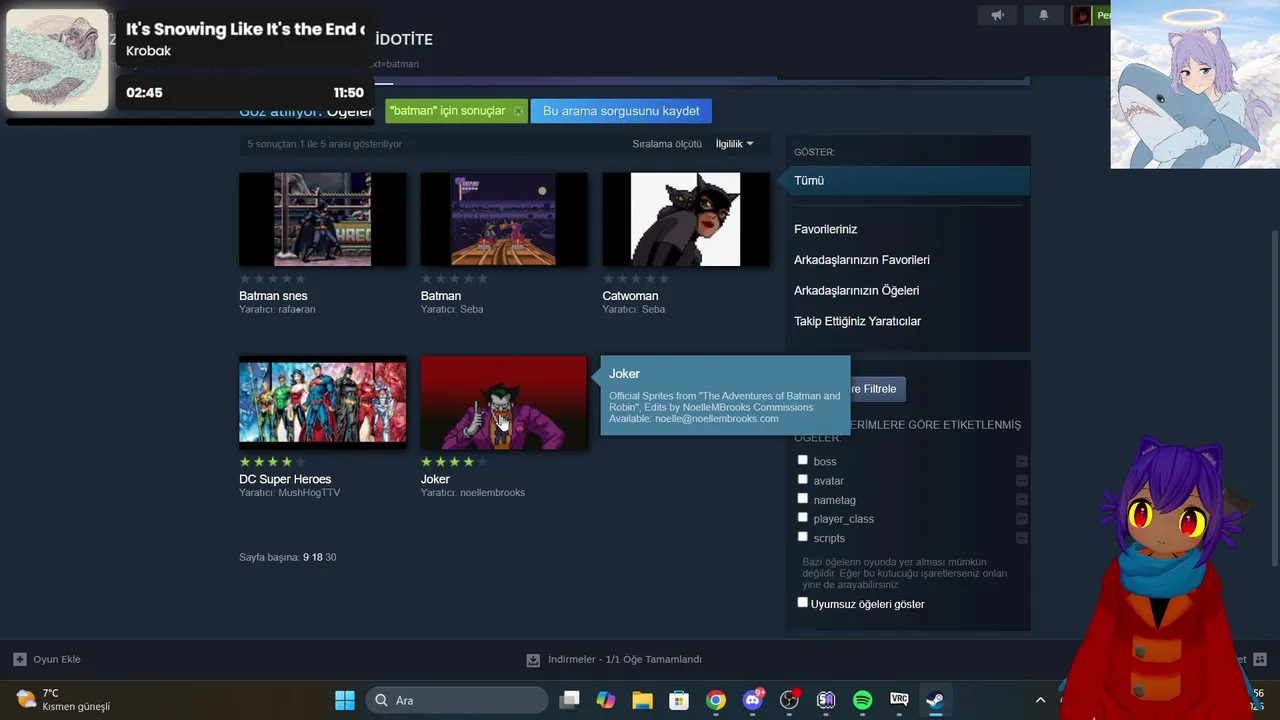Click the downloads icon beside İndirmeler

tap(533, 660)
